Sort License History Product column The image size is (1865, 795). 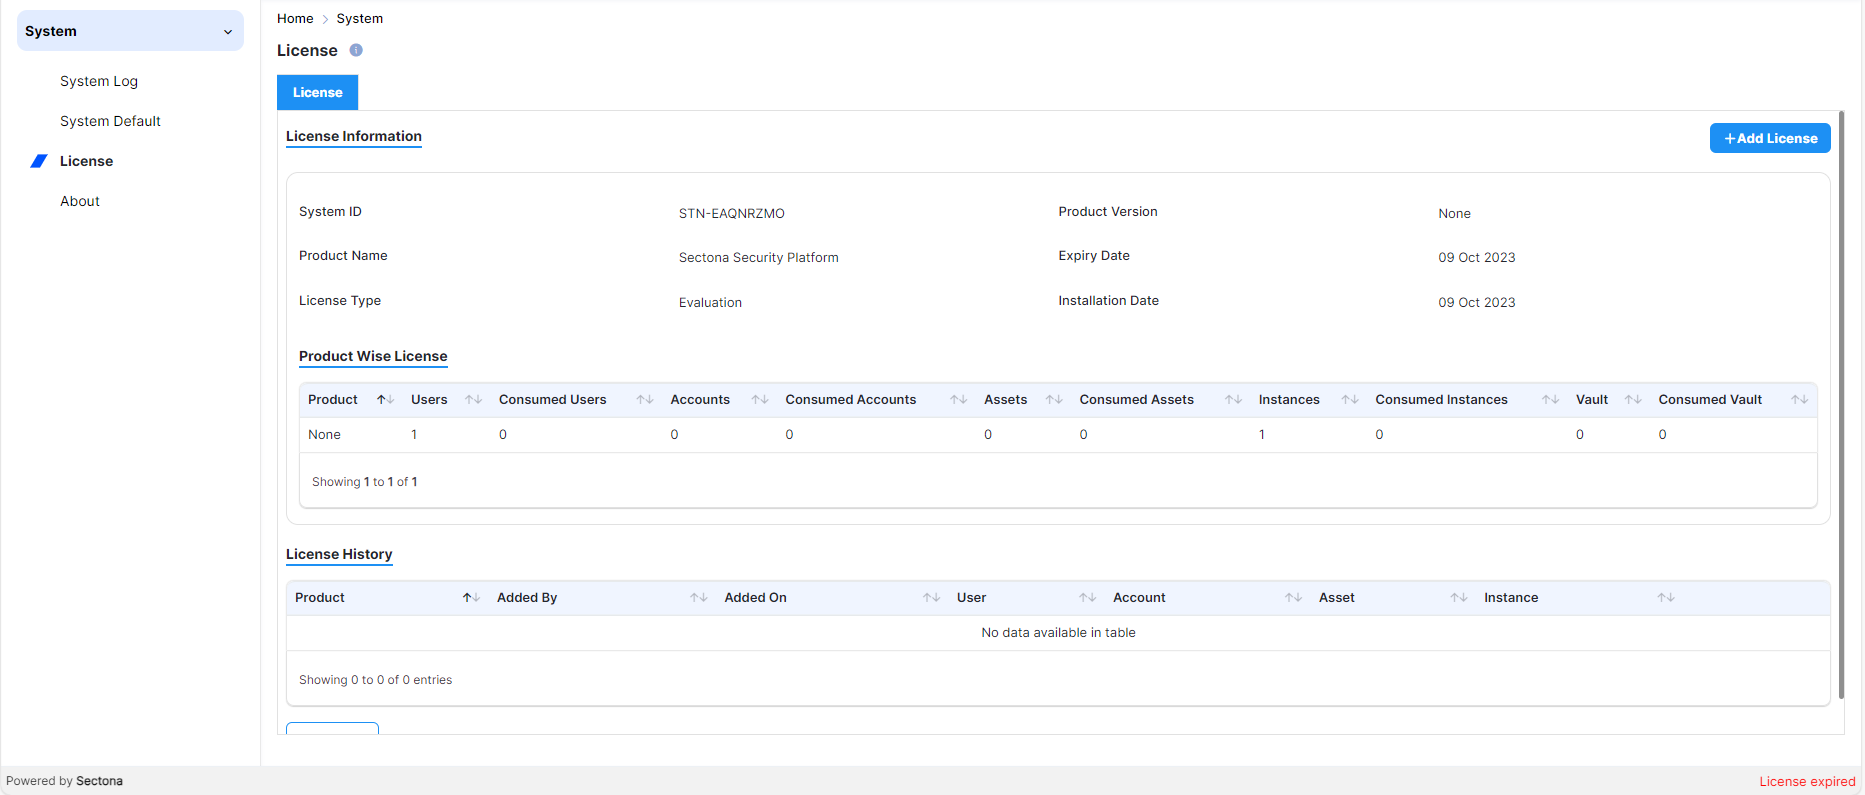click(471, 598)
